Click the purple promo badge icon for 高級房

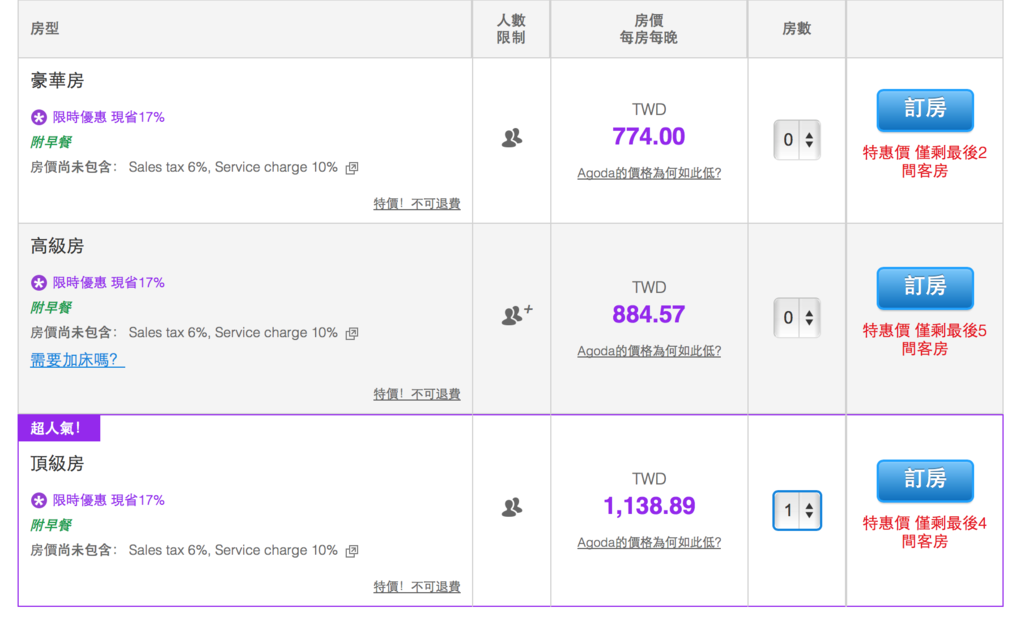pyautogui.click(x=39, y=283)
